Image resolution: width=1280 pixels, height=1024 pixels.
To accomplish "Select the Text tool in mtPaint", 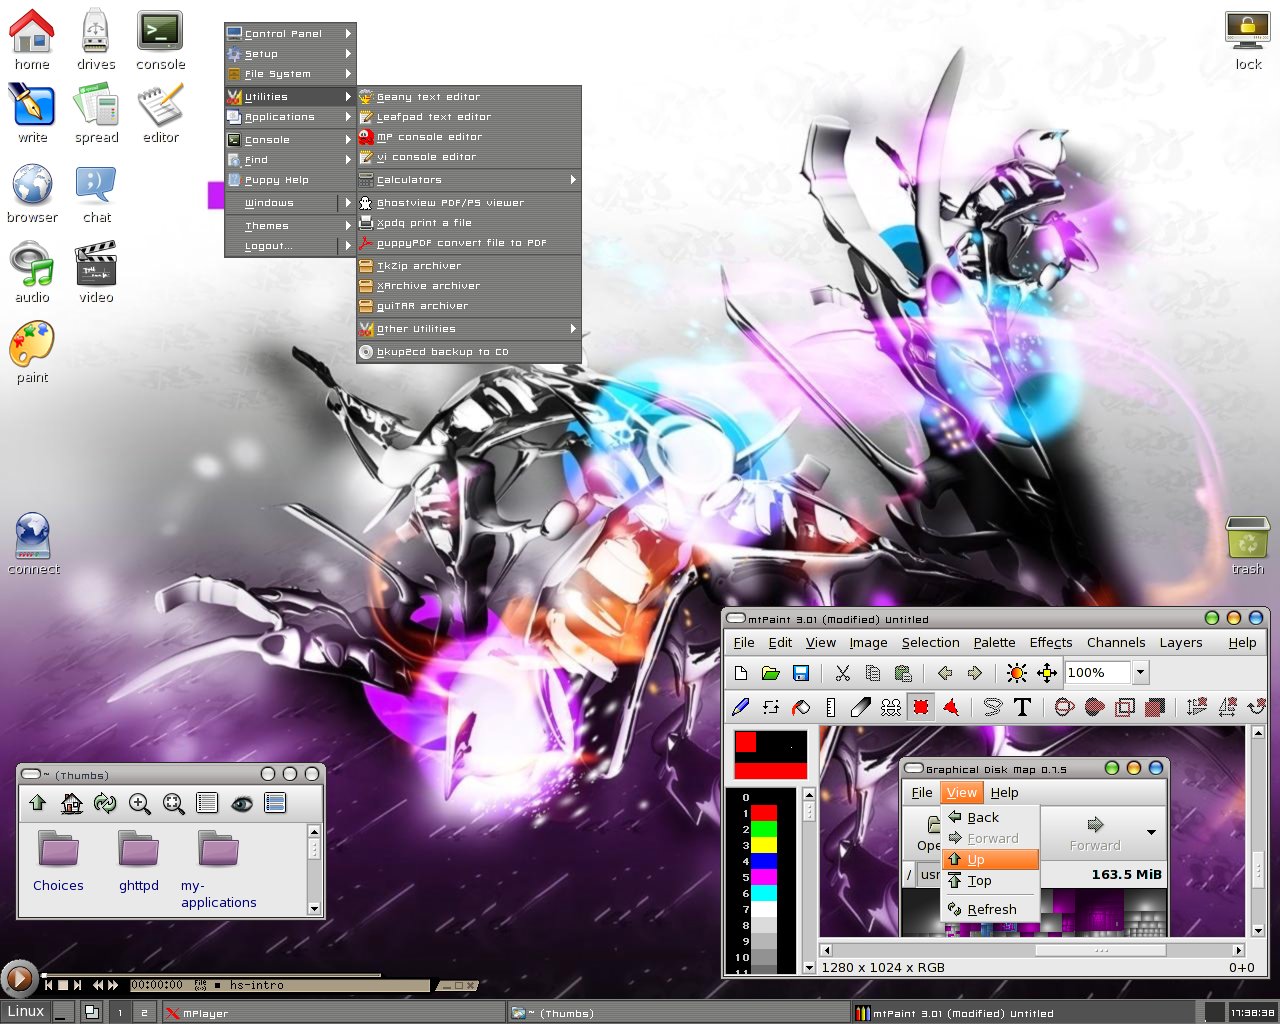I will (x=1022, y=707).
